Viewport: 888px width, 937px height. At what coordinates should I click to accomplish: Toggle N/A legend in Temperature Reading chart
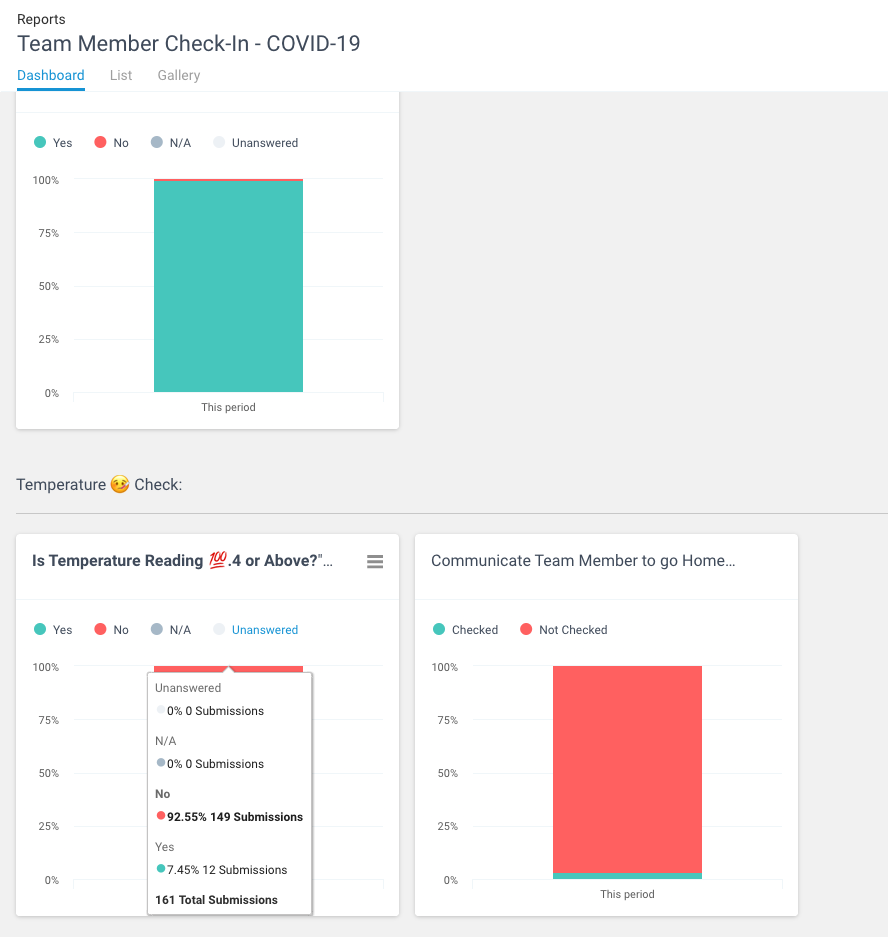(171, 630)
